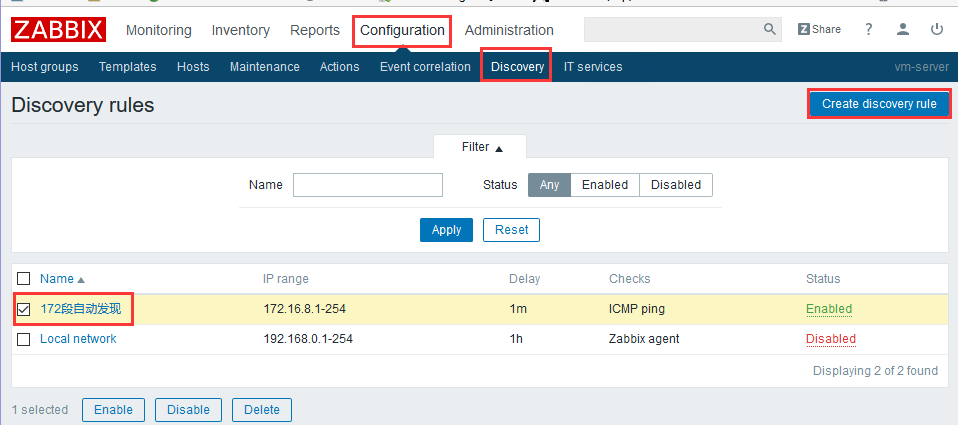
Task: Click the 1m delay value
Action: coord(518,309)
